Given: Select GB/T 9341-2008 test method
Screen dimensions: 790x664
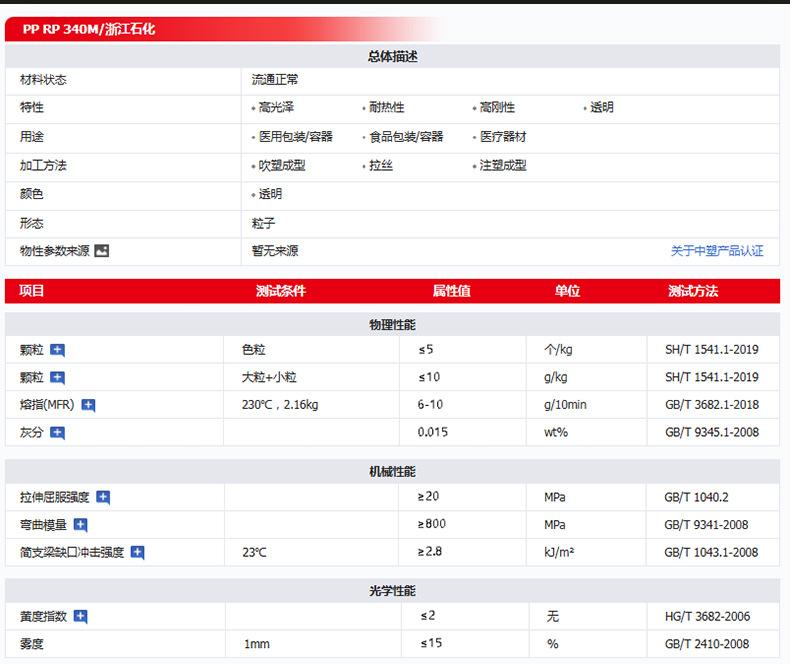Looking at the screenshot, I should 706,525.
